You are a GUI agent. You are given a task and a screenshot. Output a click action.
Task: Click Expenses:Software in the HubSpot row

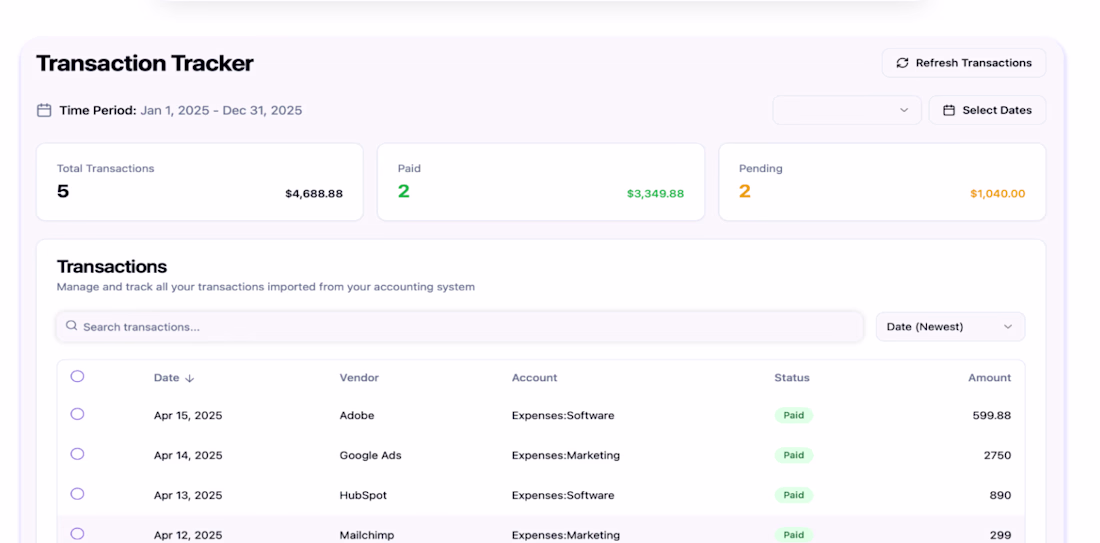click(x=563, y=495)
